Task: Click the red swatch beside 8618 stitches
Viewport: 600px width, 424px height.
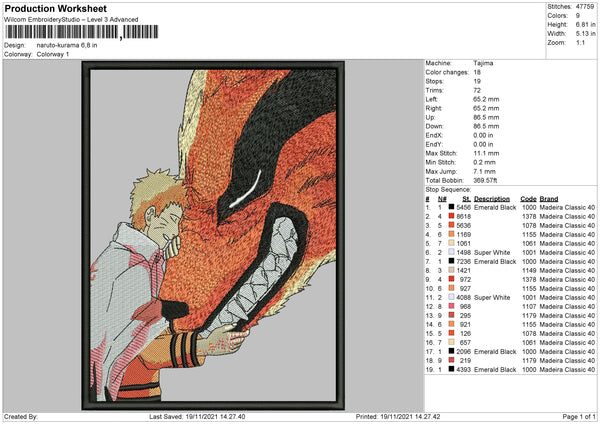Action: click(x=452, y=216)
